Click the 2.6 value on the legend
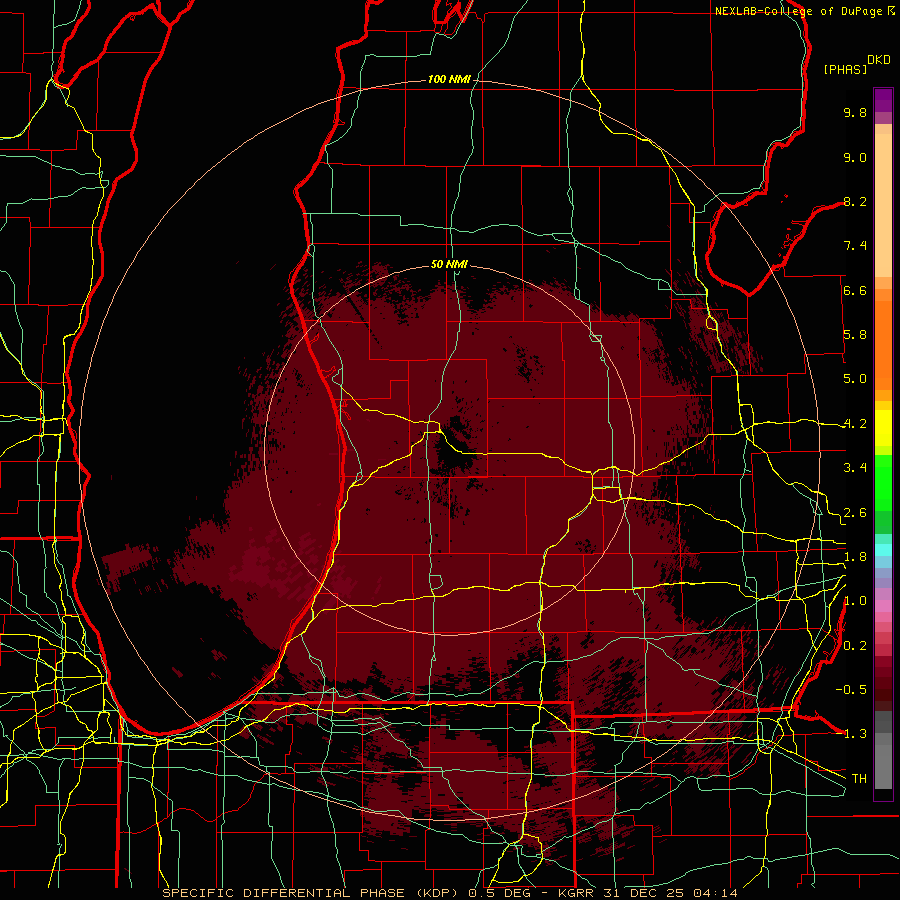 pos(855,513)
